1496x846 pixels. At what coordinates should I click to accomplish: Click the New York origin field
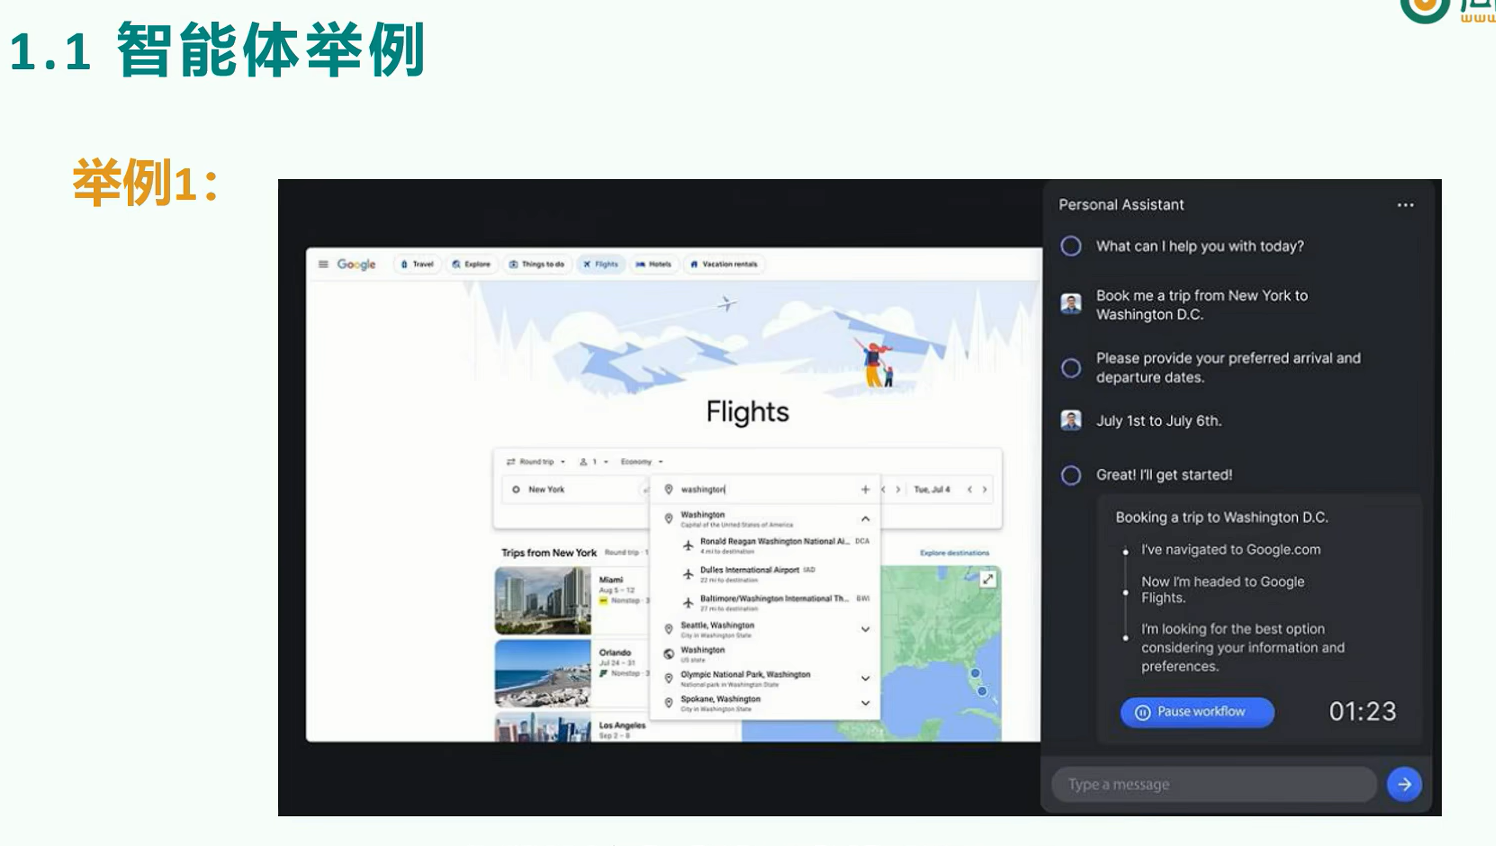pos(575,490)
